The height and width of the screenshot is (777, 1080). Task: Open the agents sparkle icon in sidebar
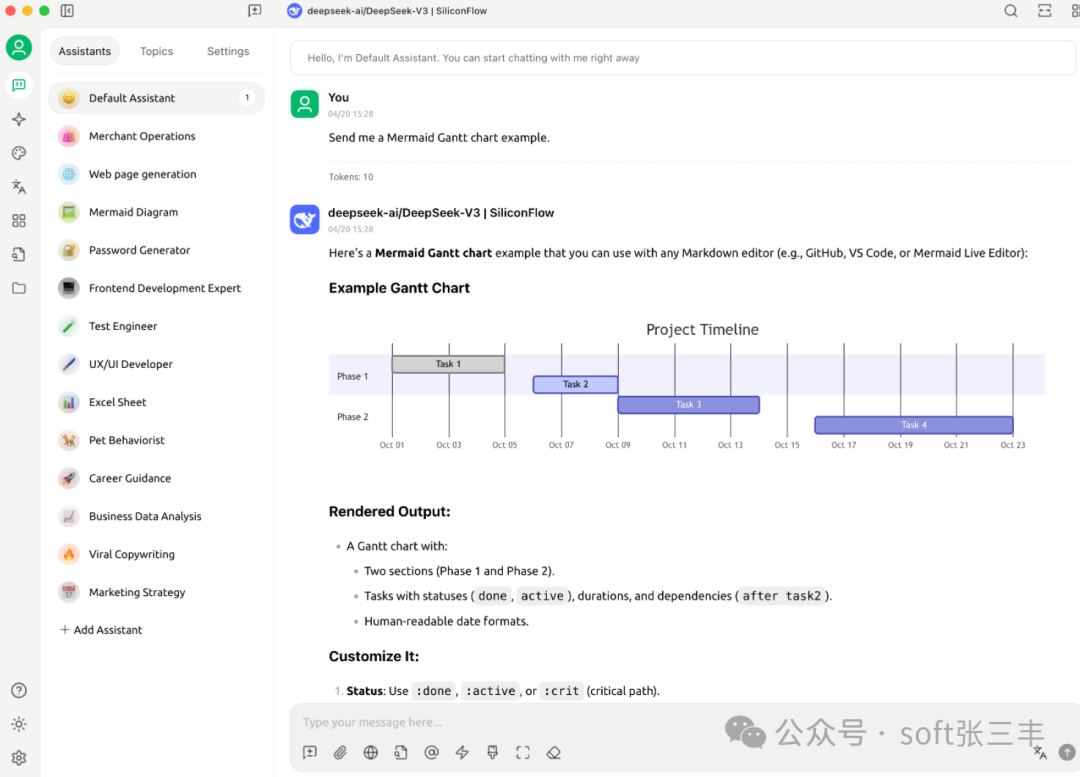click(19, 119)
